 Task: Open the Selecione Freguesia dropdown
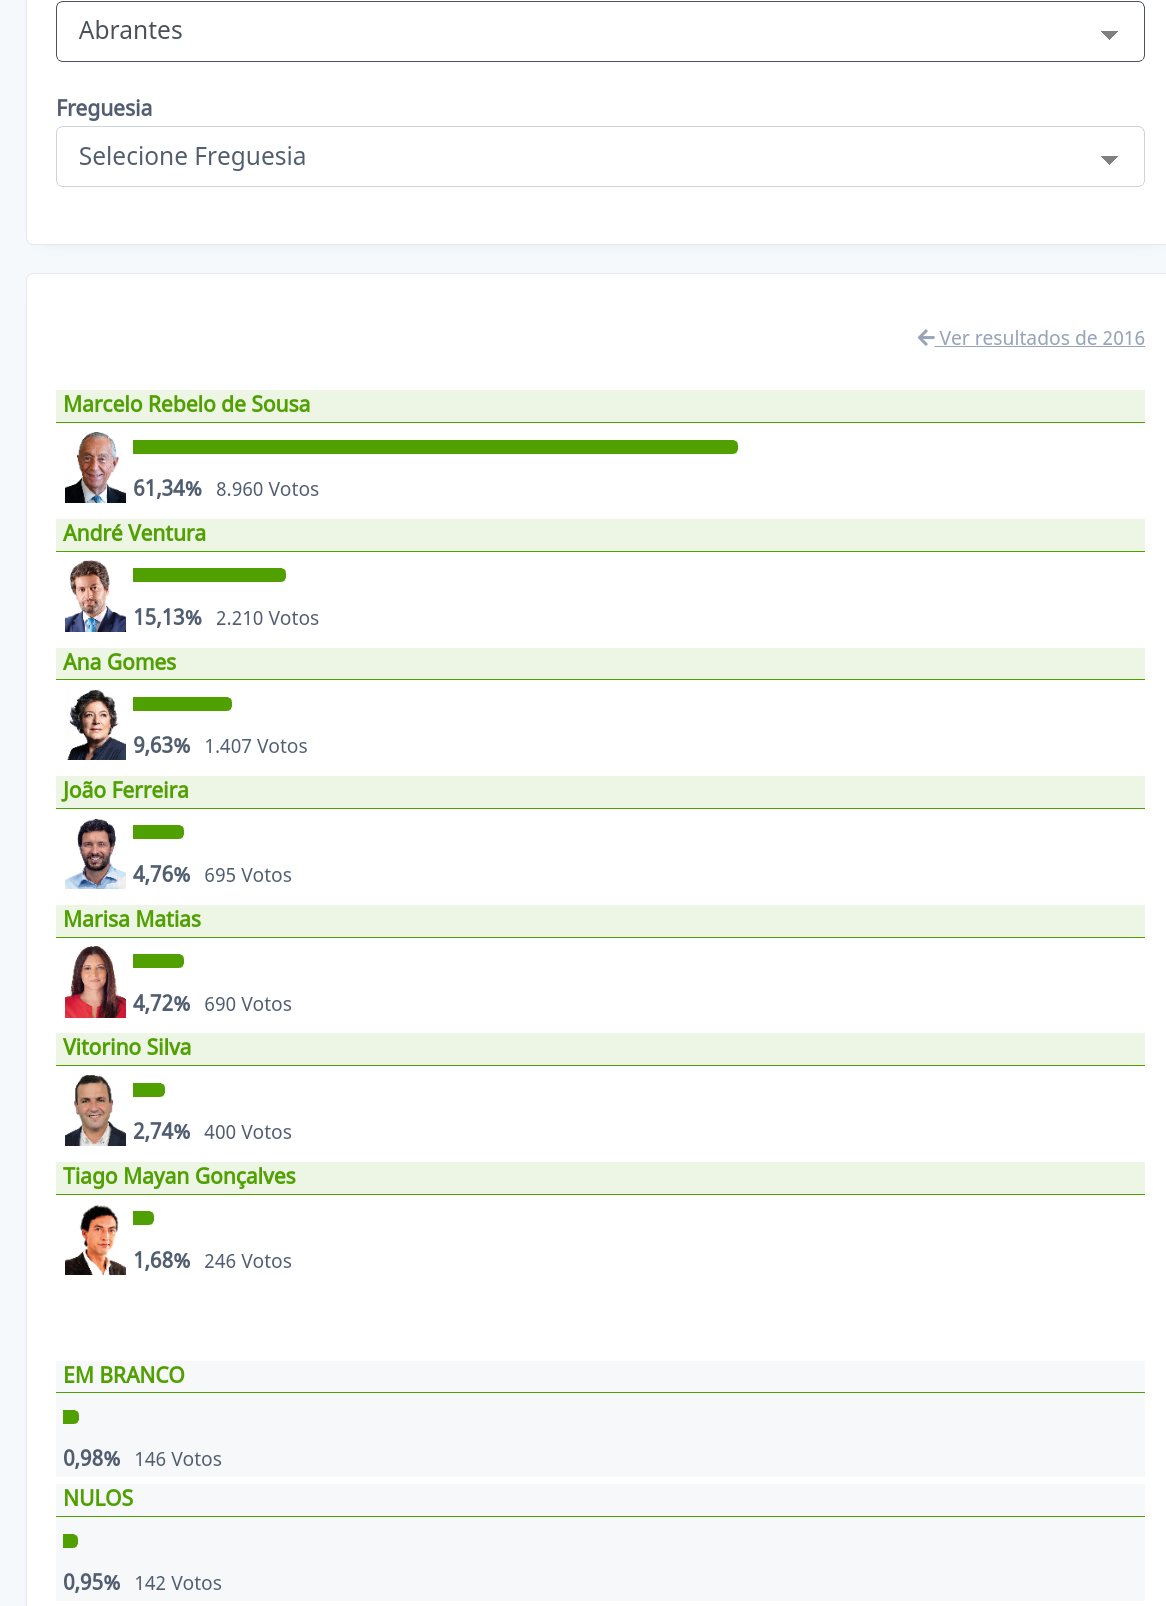600,157
